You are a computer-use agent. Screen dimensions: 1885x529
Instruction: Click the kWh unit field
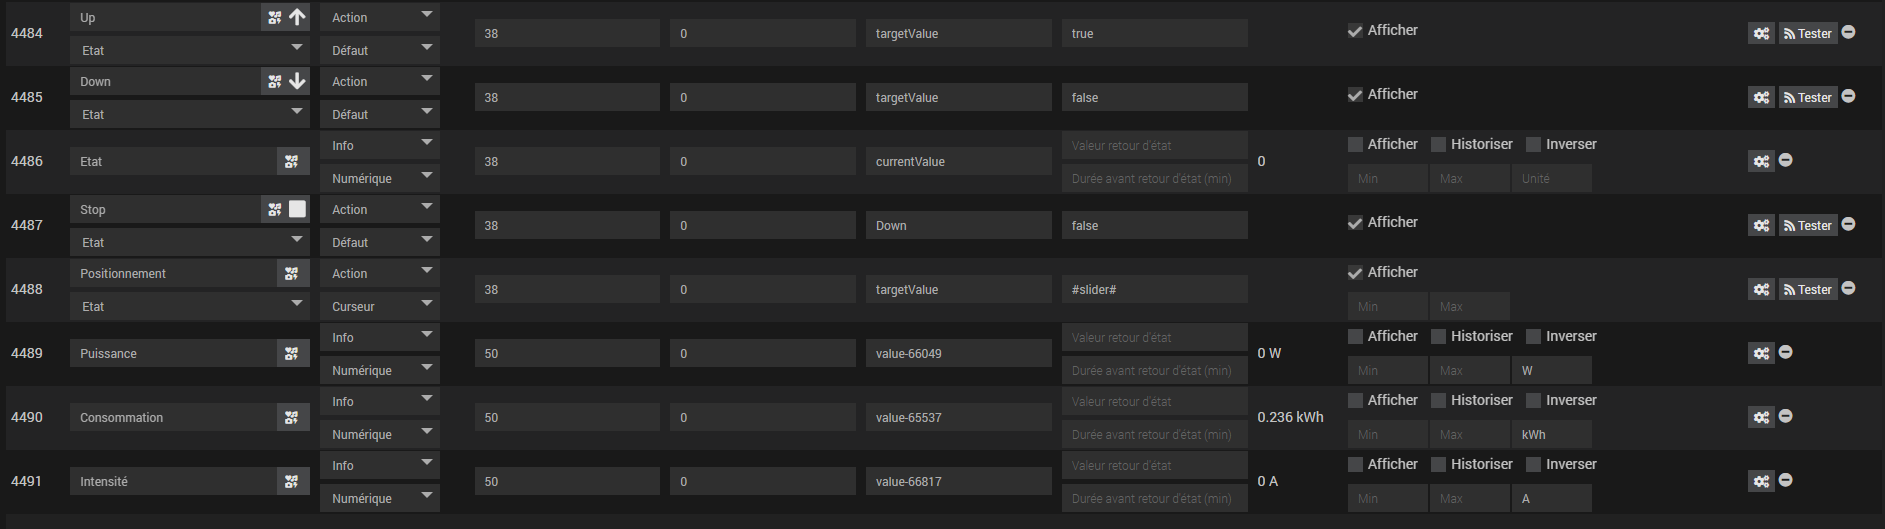[1551, 435]
